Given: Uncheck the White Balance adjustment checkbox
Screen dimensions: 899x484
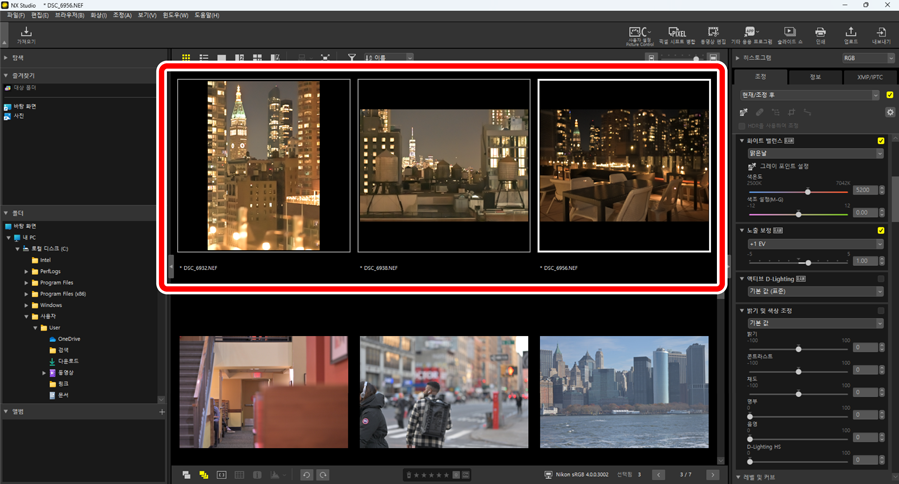Looking at the screenshot, I should pos(881,141).
